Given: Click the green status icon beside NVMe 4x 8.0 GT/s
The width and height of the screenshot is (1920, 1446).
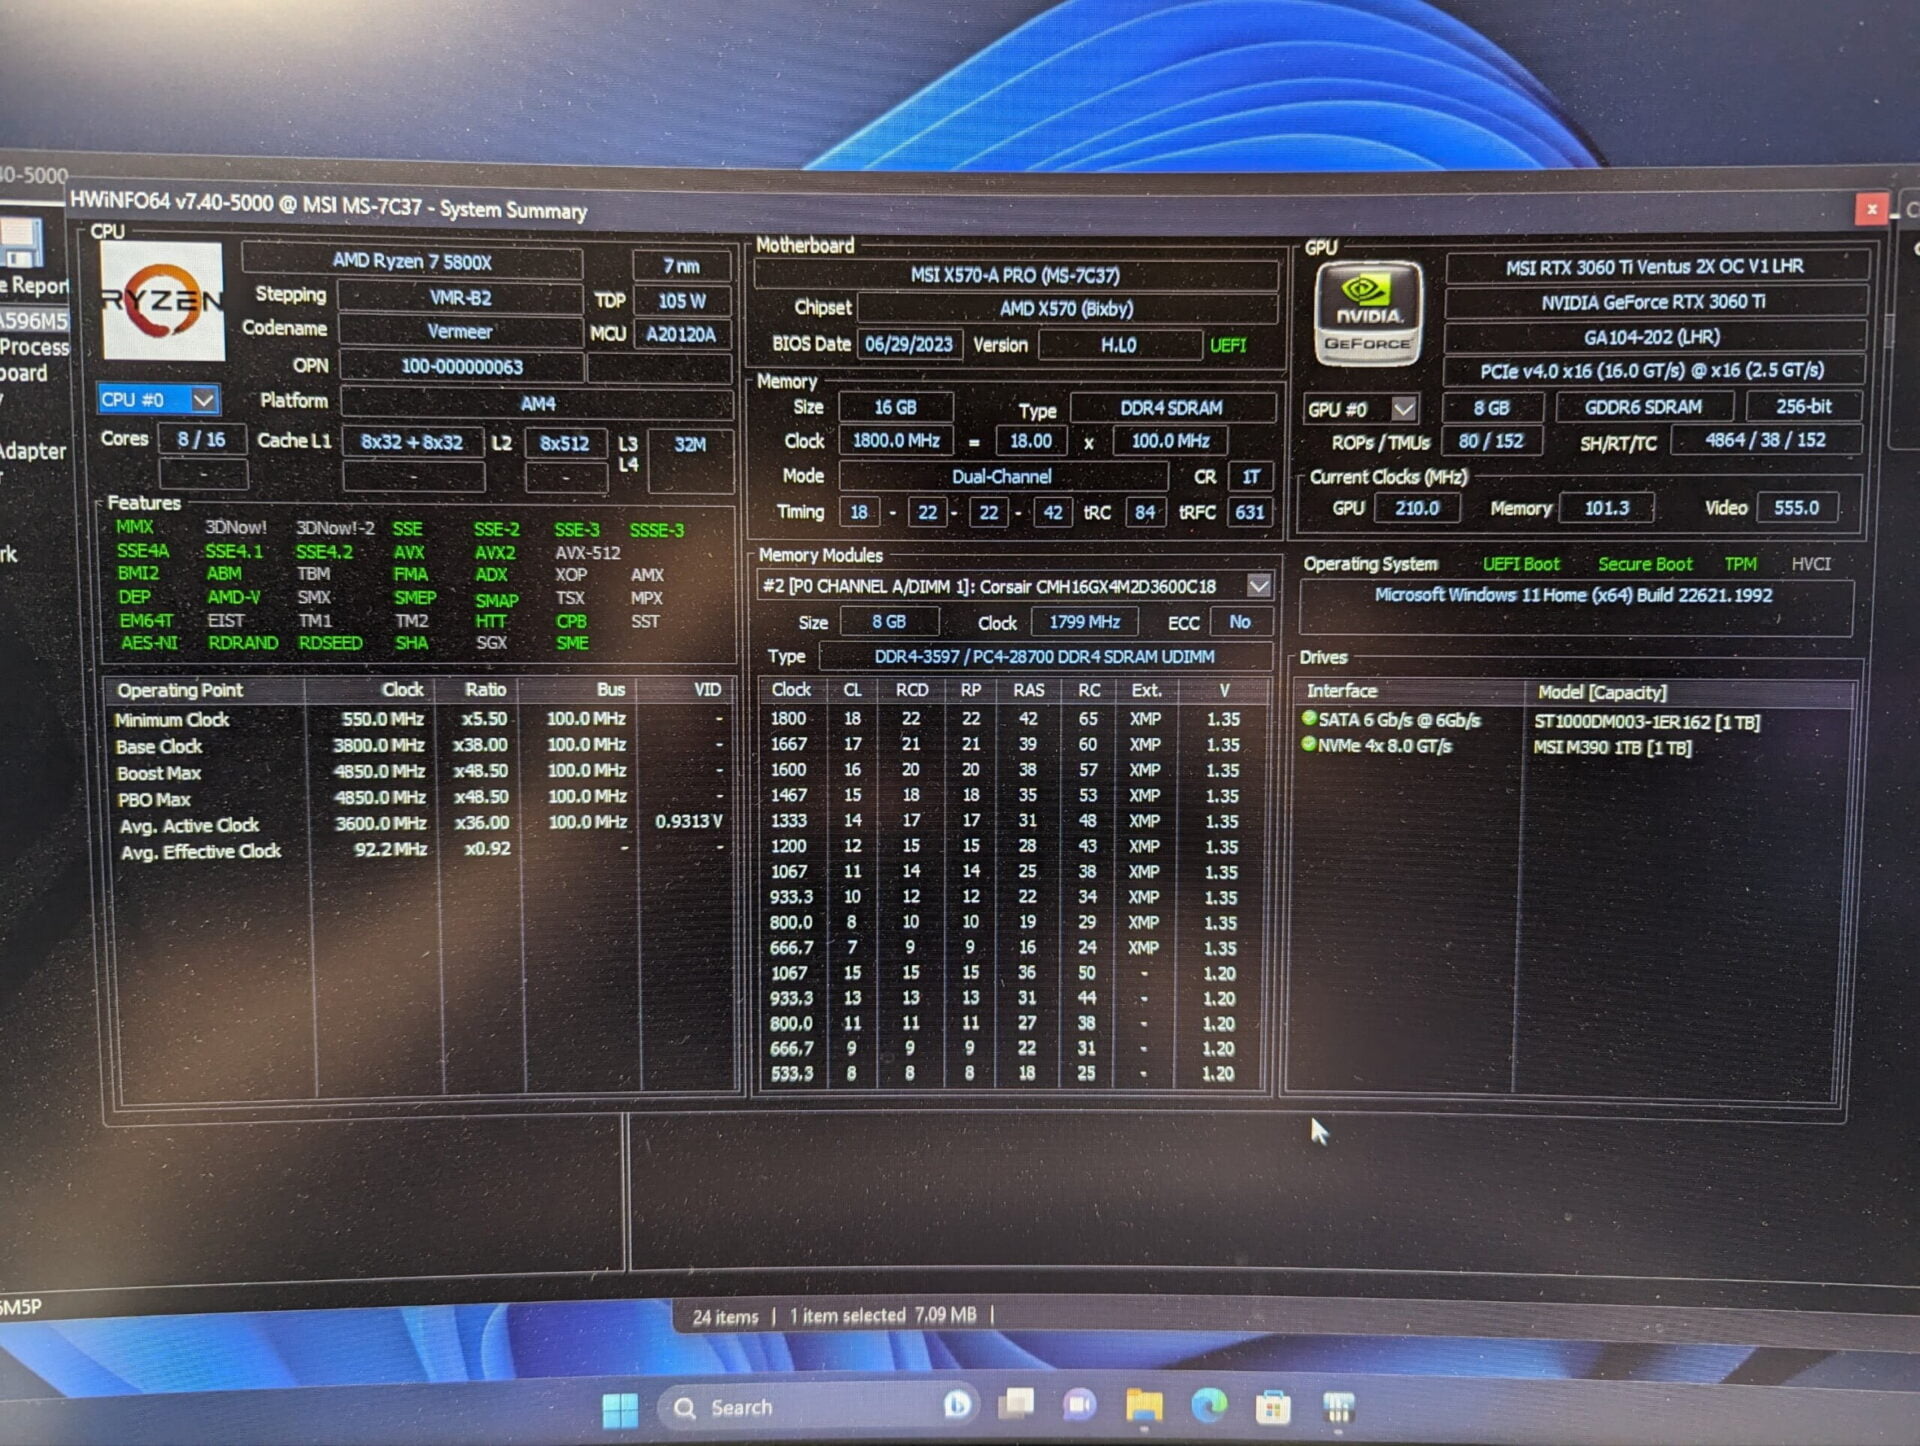Looking at the screenshot, I should click(x=1308, y=744).
